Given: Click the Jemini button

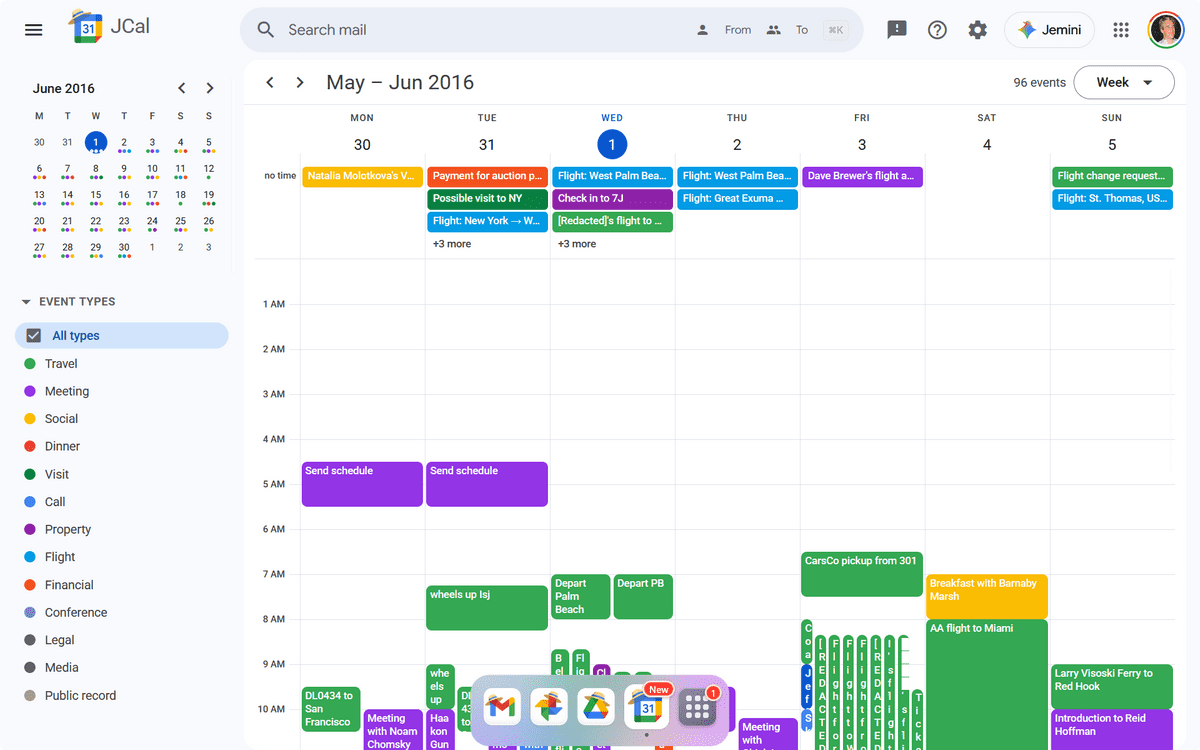Looking at the screenshot, I should tap(1049, 30).
